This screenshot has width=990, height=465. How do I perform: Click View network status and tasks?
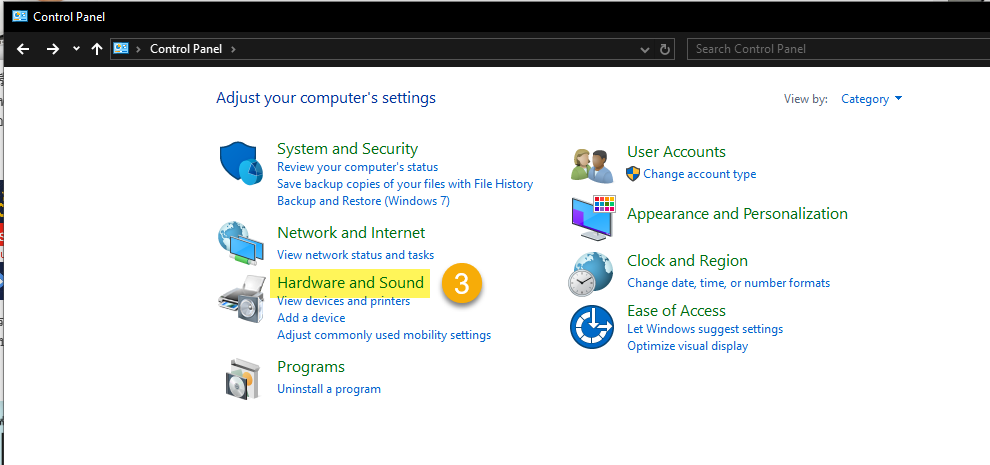tap(355, 255)
